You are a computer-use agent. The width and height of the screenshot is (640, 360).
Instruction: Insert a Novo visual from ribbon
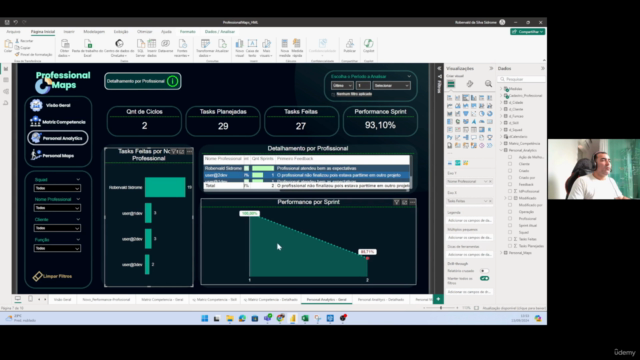click(x=240, y=48)
